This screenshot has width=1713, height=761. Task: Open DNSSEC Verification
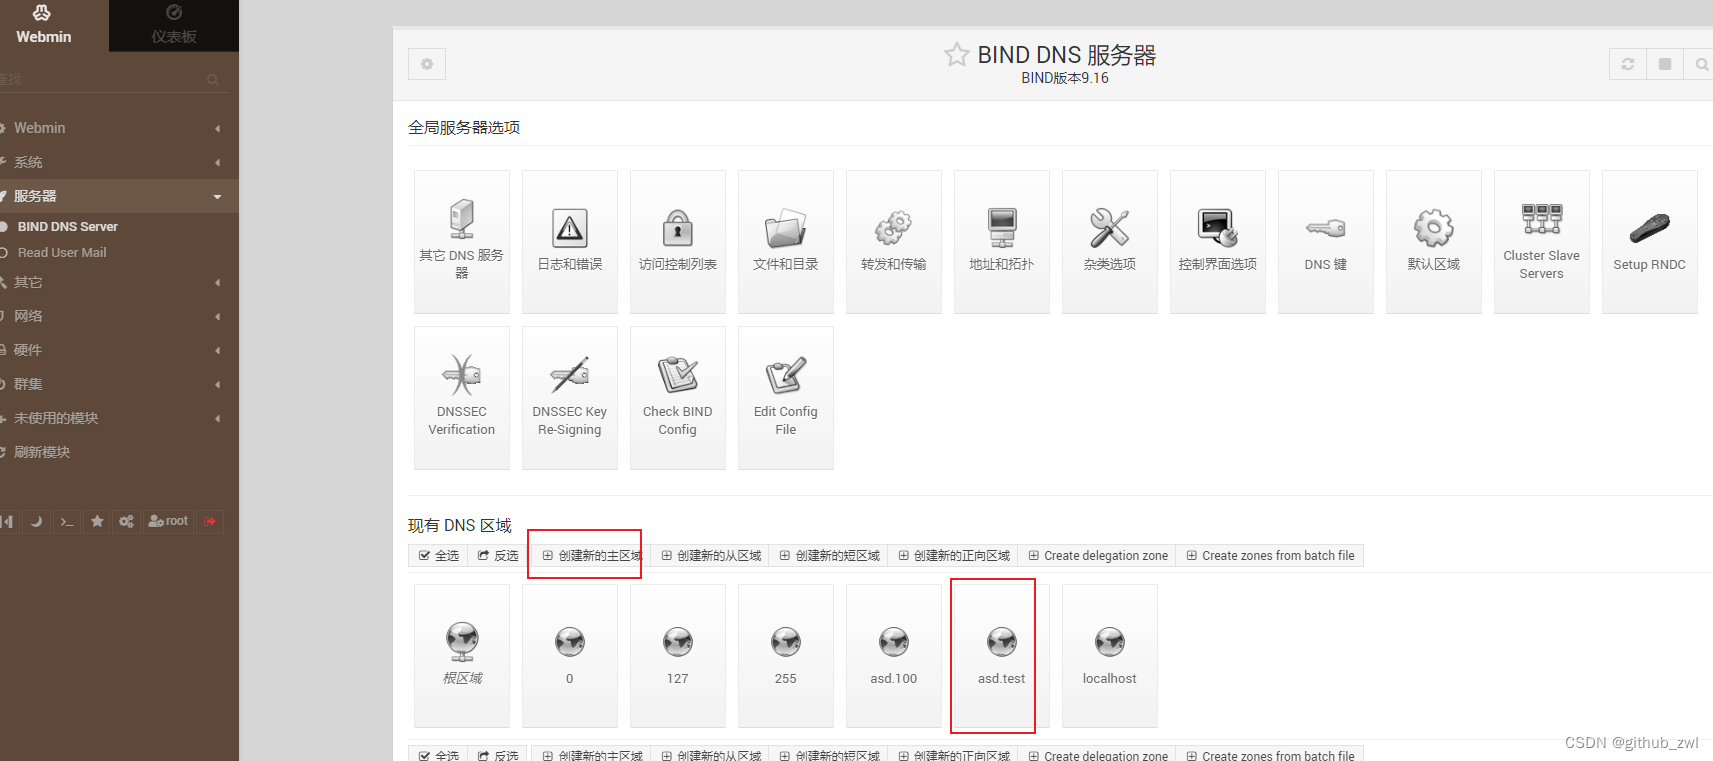462,397
